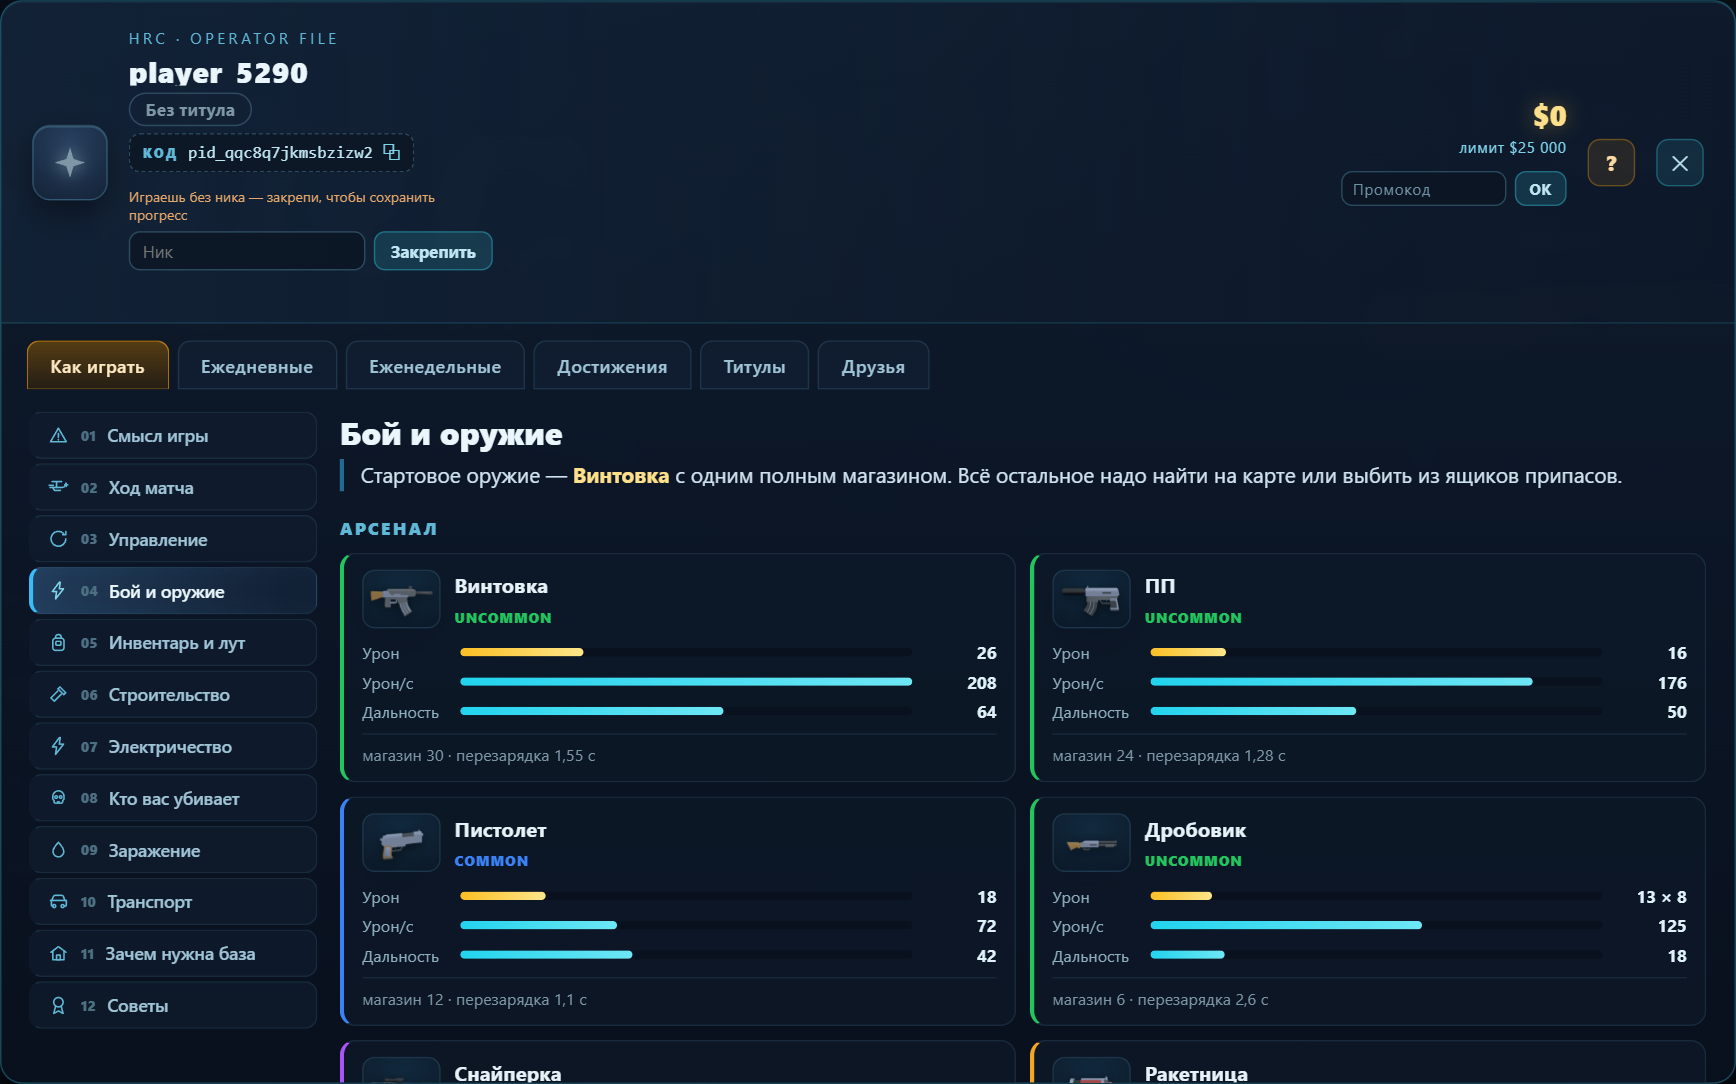Open the Титулы tab

[754, 366]
